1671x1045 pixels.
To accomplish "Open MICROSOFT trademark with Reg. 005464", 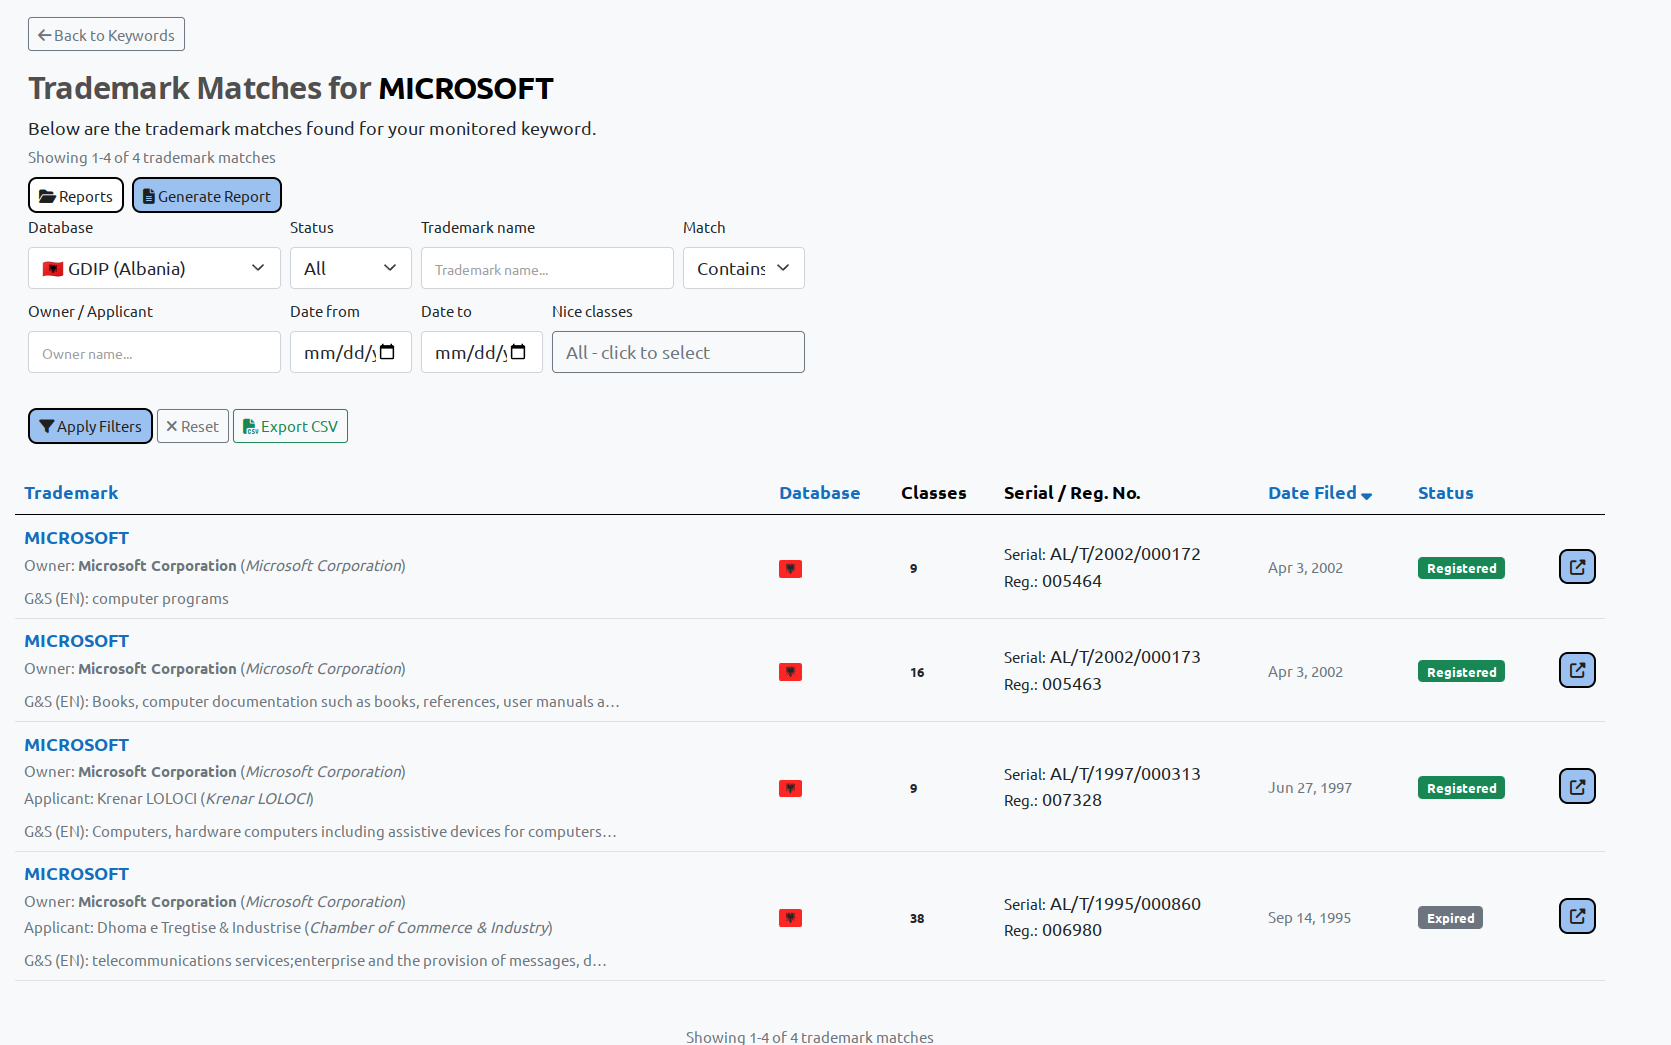I will coord(76,538).
